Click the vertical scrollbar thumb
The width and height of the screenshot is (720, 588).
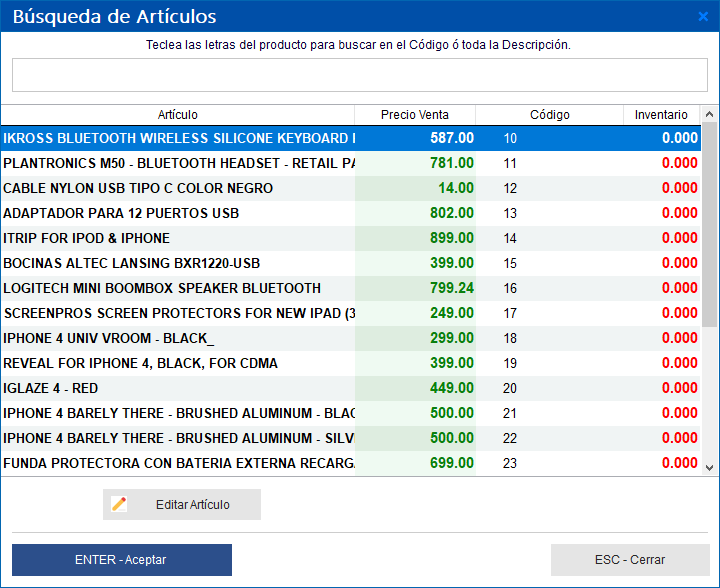click(709, 224)
